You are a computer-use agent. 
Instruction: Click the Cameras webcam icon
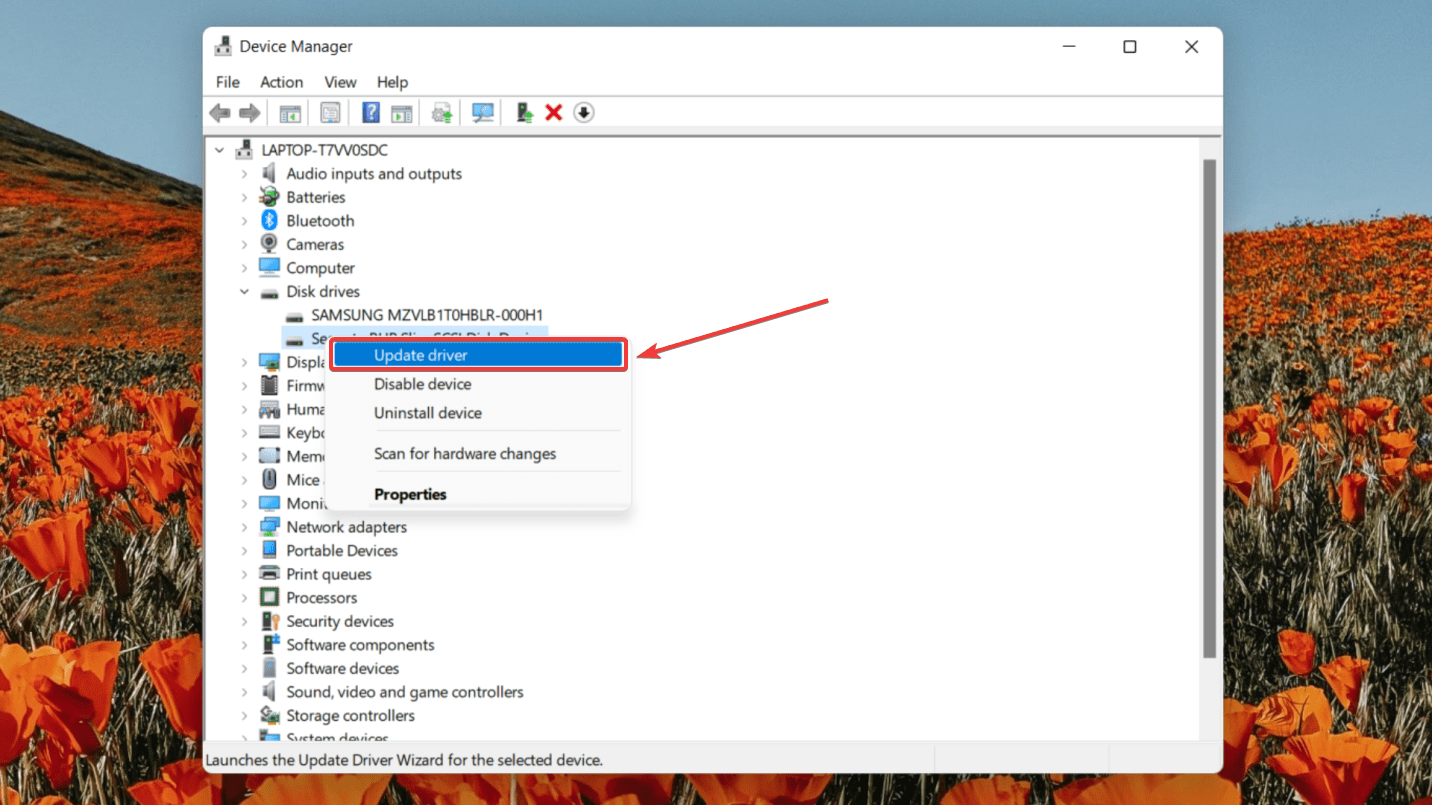269,244
